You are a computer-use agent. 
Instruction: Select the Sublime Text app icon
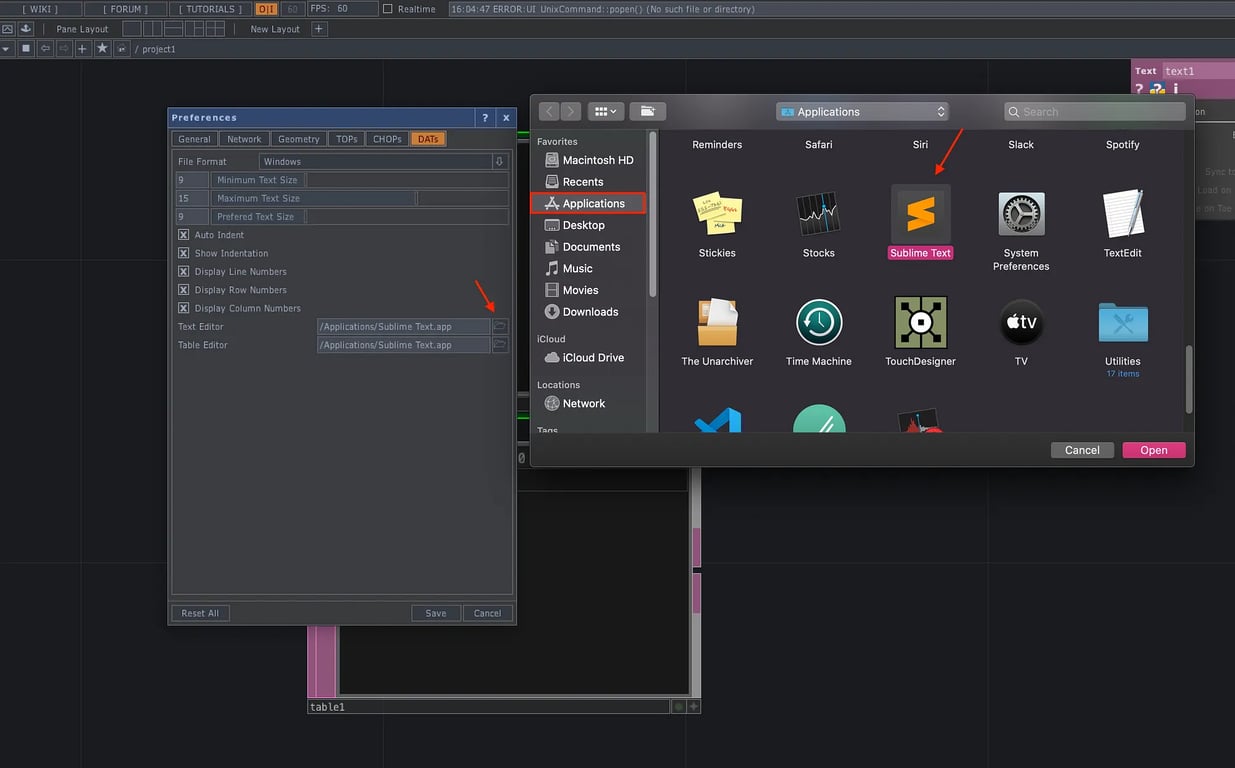(920, 214)
